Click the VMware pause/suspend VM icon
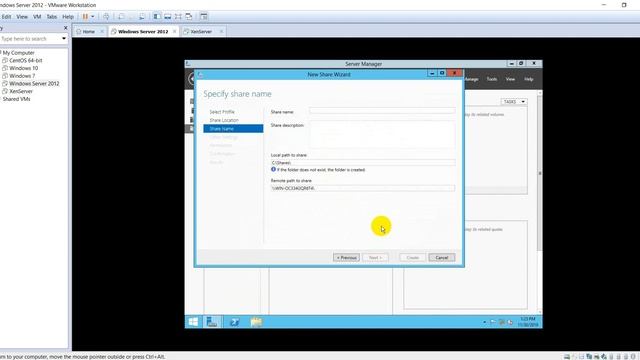 [x=85, y=17]
